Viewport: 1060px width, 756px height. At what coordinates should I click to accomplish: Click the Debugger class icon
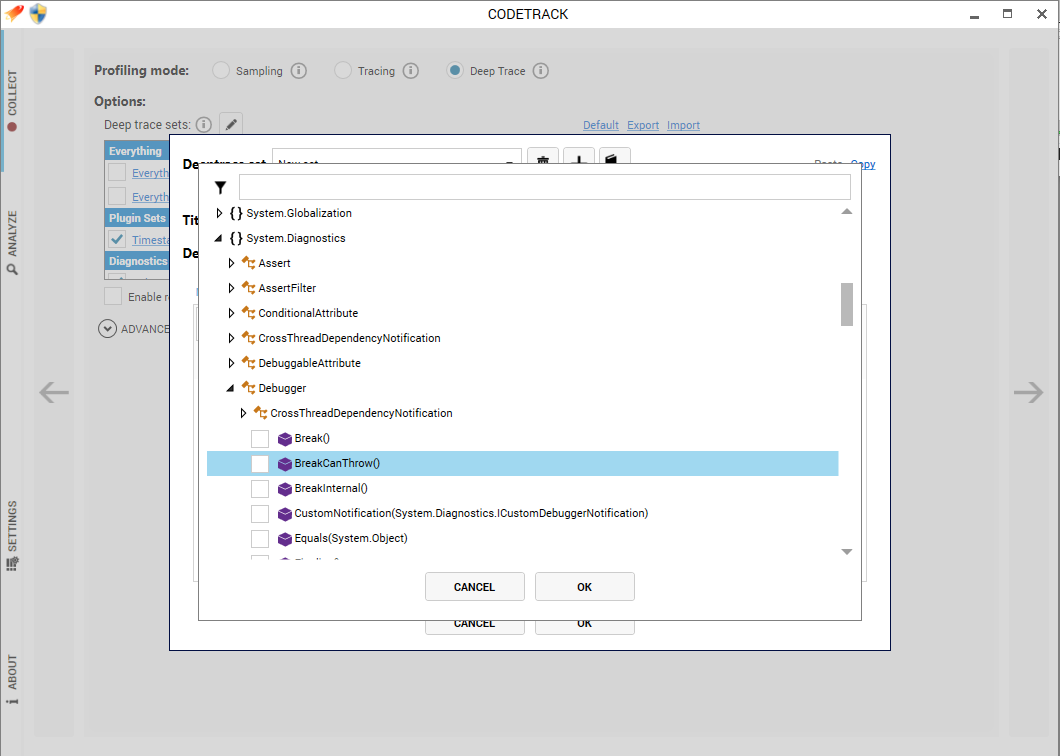click(249, 388)
